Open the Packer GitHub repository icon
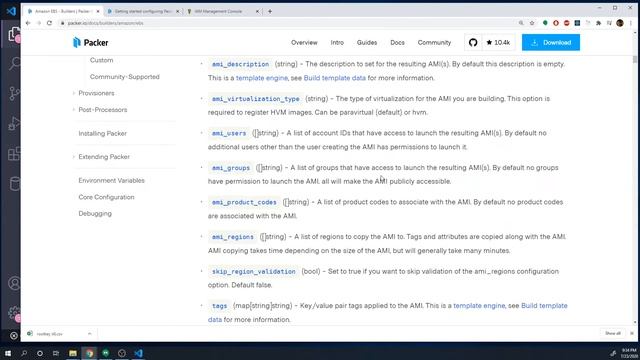 473,42
